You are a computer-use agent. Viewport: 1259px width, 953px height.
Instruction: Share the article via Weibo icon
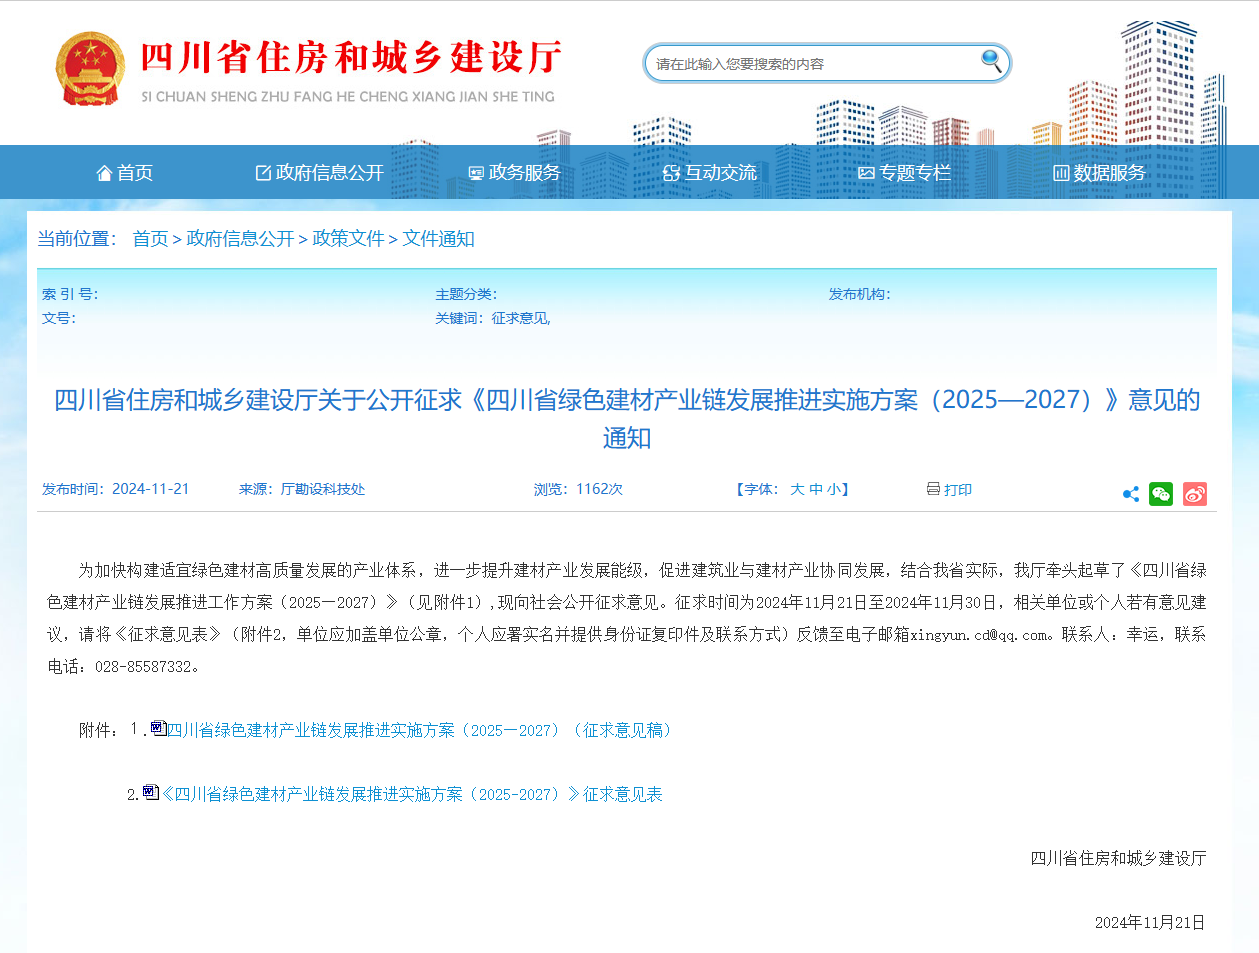(1194, 494)
